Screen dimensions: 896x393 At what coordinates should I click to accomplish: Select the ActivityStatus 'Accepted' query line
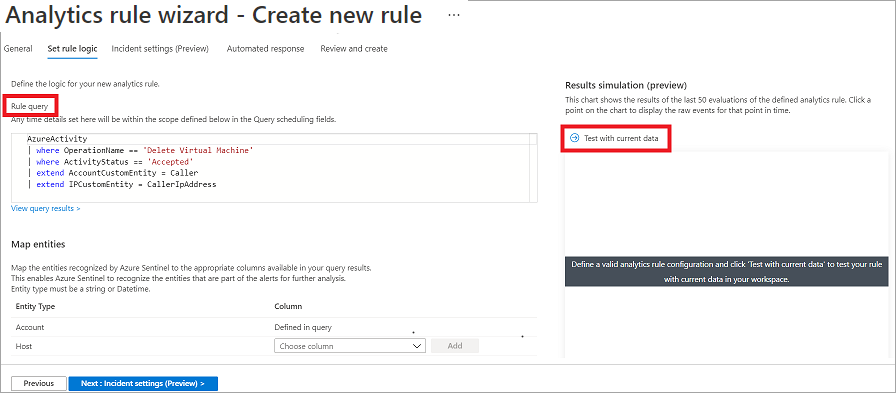pos(110,162)
